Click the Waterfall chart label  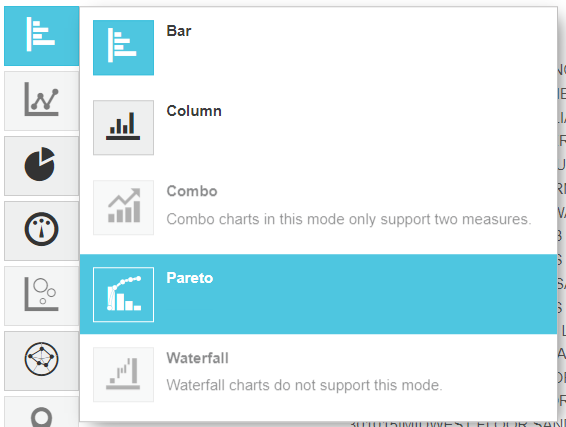[x=197, y=358]
